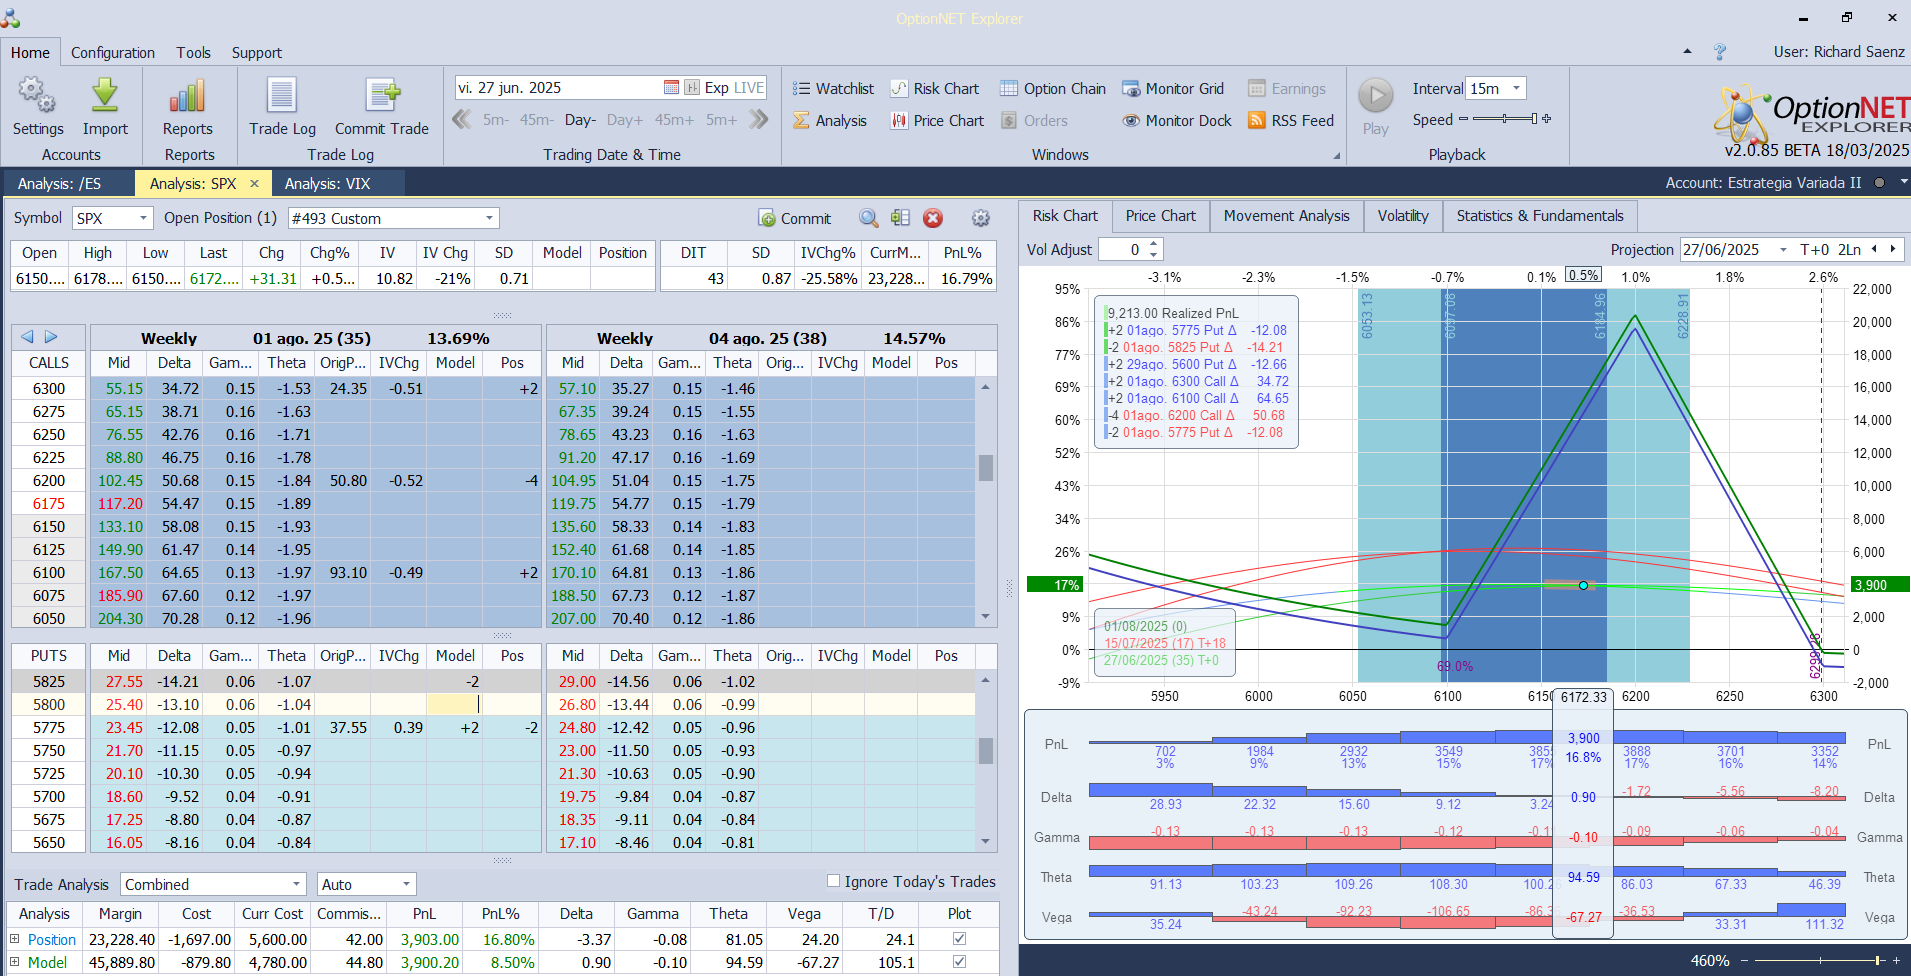Screen dimensions: 1911x976
Task: Open the Movement Analysis tab
Action: tap(1286, 216)
